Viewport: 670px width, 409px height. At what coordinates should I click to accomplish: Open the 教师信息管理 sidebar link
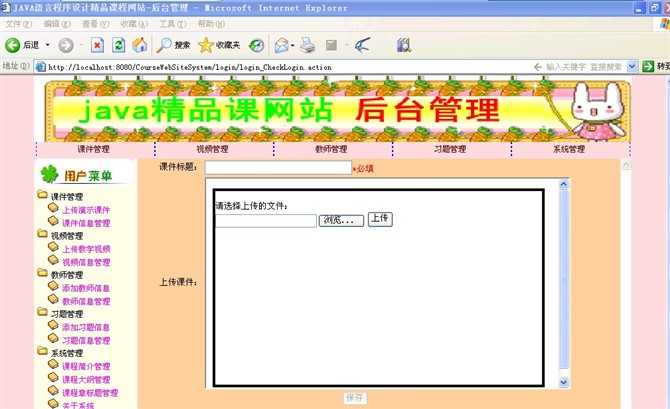point(86,301)
